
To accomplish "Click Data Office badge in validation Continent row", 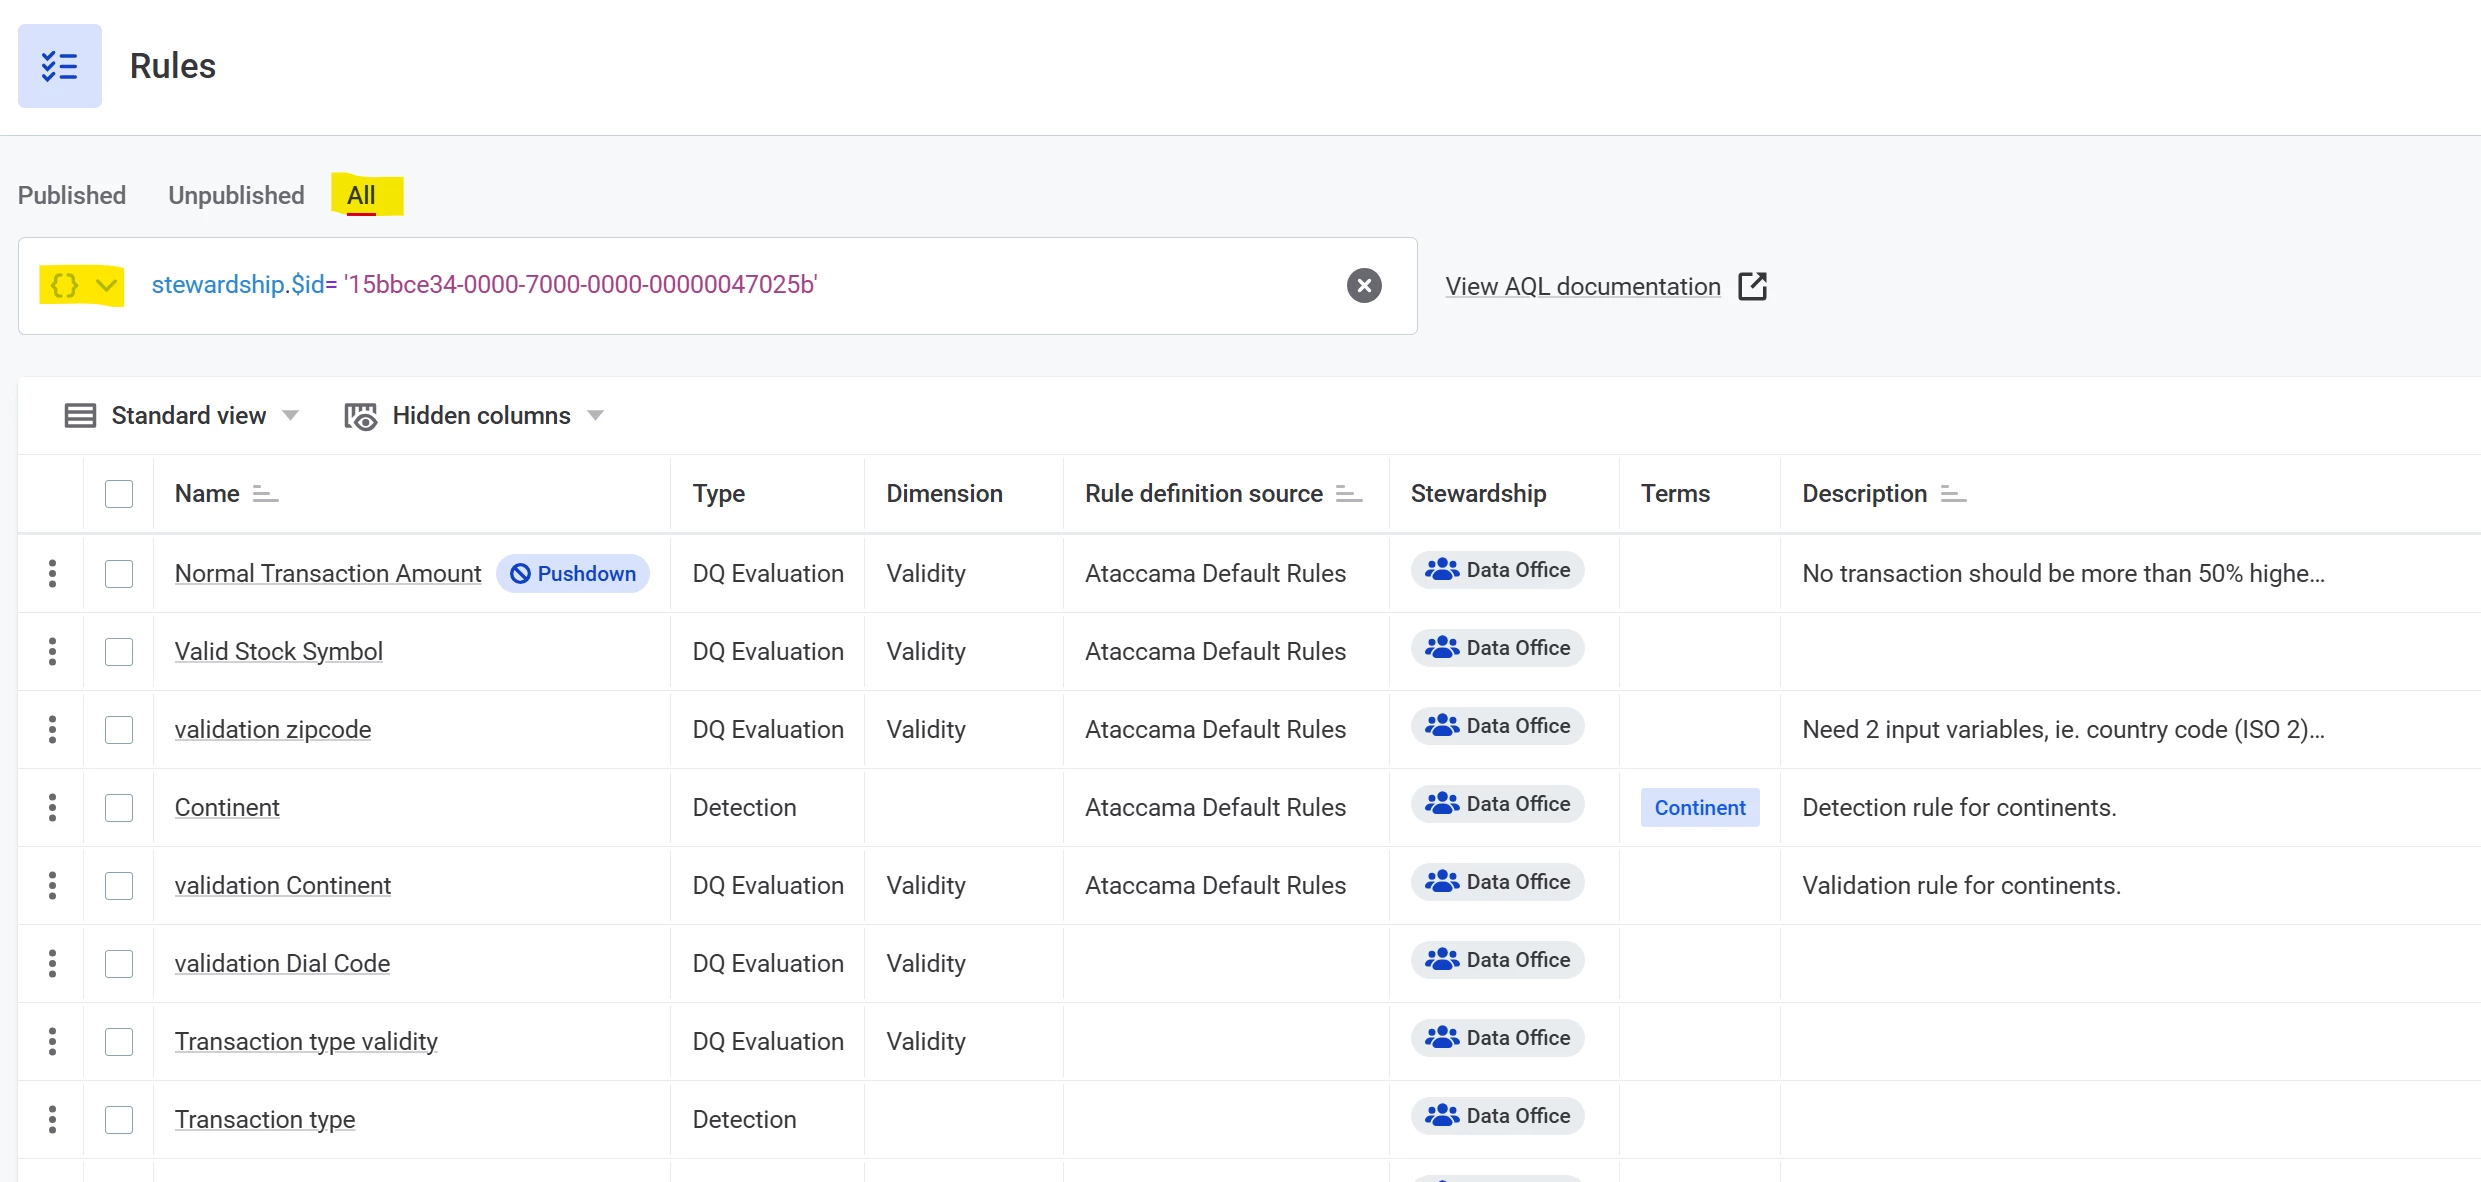I will point(1498,882).
